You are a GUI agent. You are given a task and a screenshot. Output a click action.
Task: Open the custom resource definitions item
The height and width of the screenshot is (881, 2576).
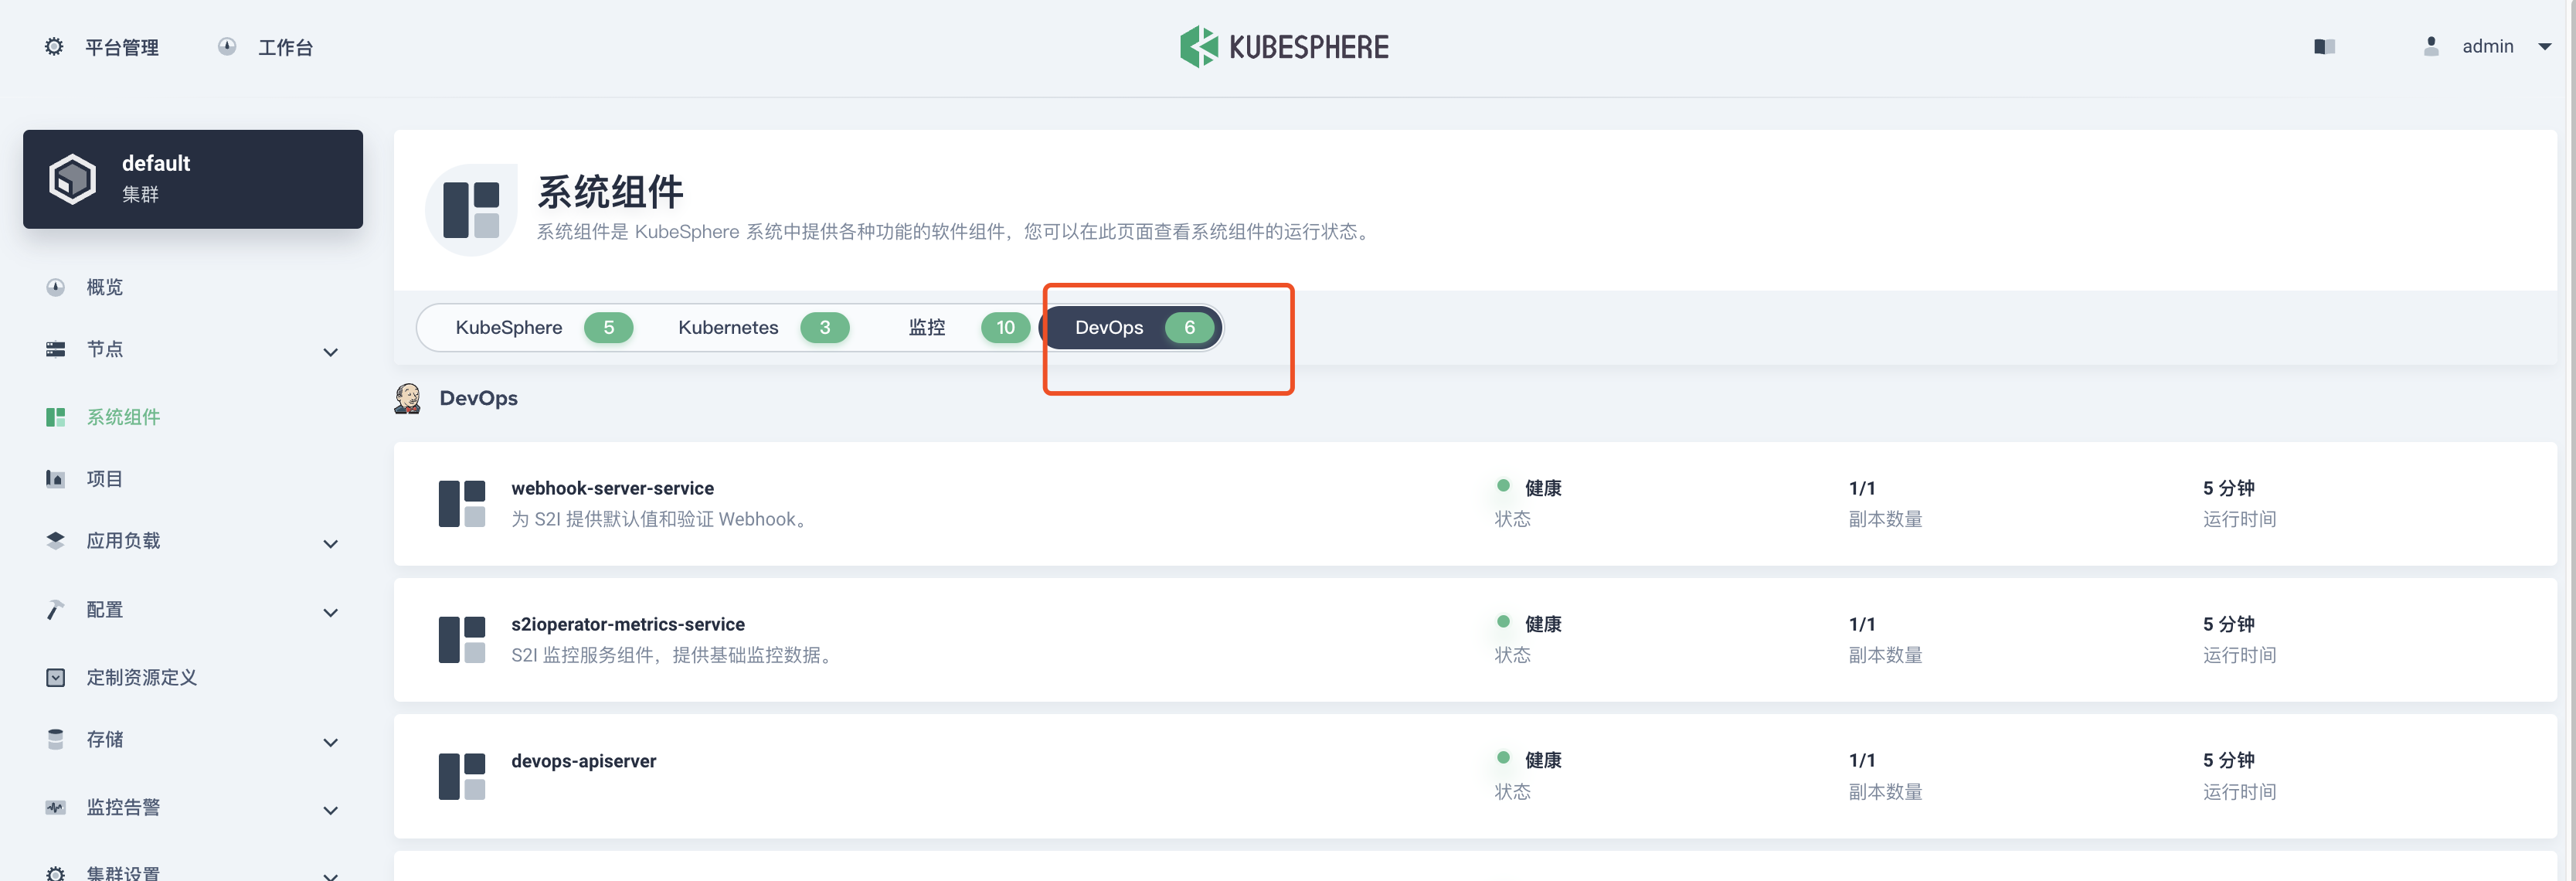141,678
